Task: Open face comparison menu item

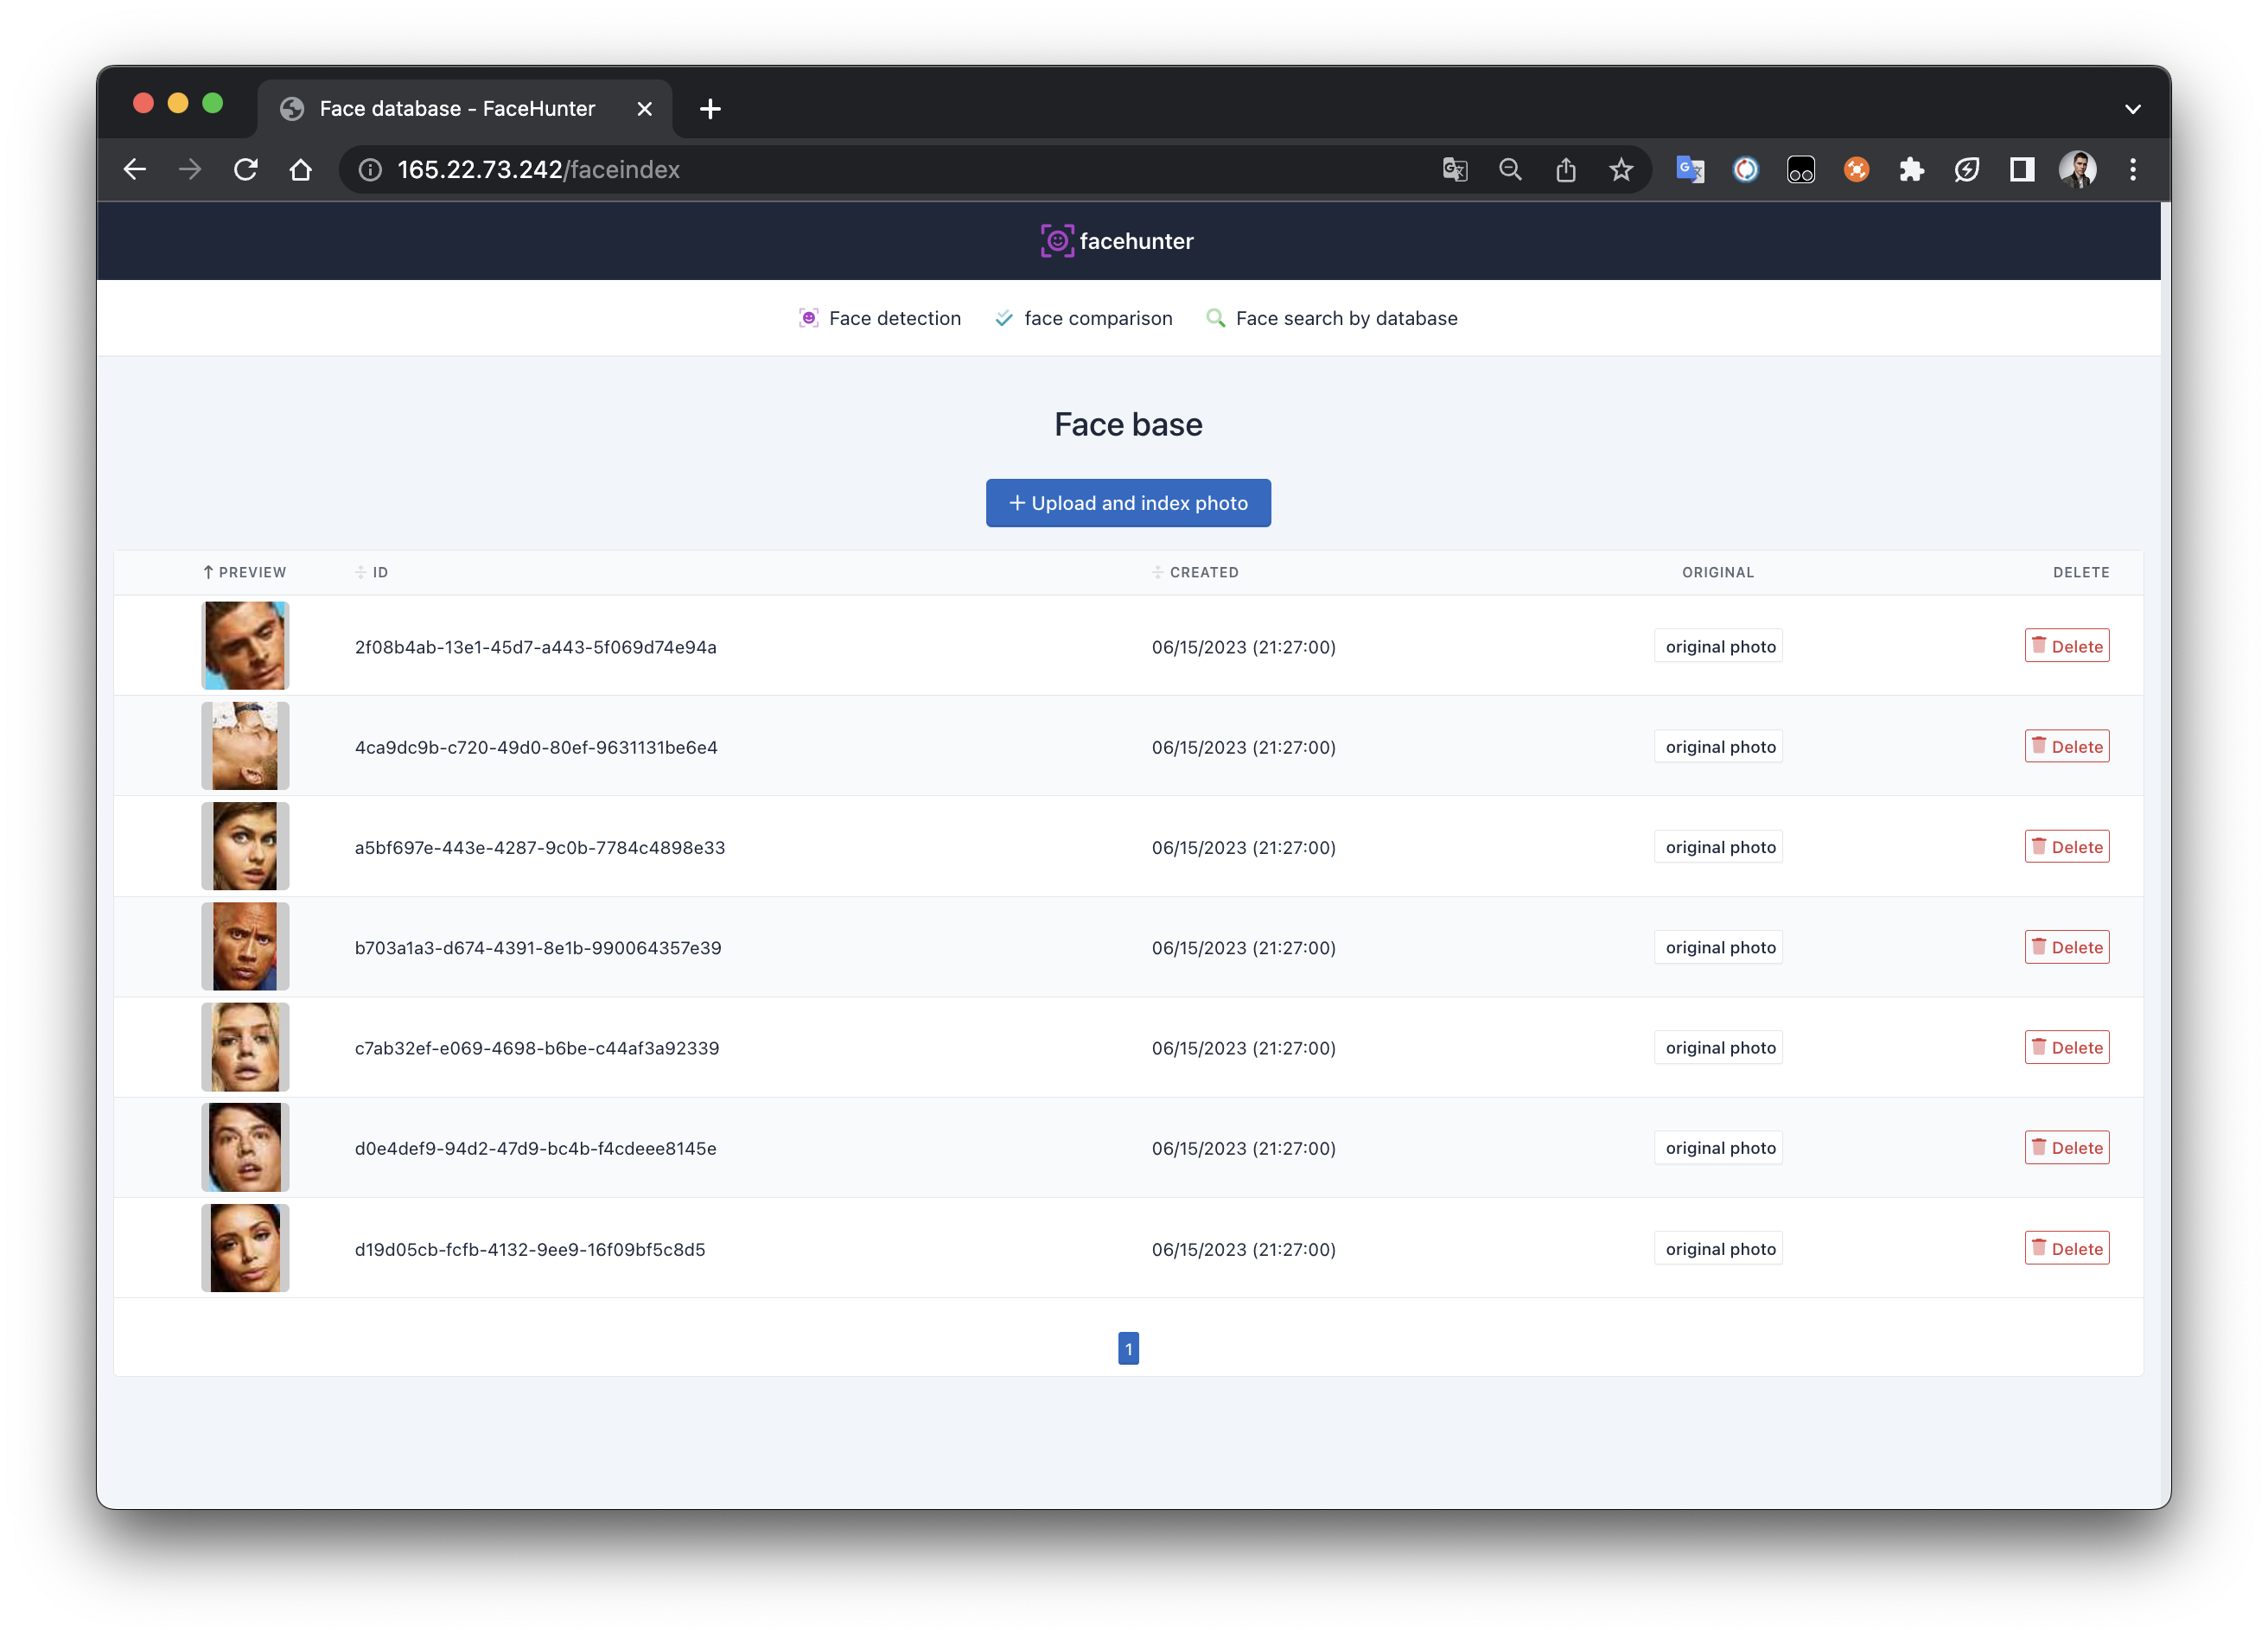Action: coord(1084,318)
